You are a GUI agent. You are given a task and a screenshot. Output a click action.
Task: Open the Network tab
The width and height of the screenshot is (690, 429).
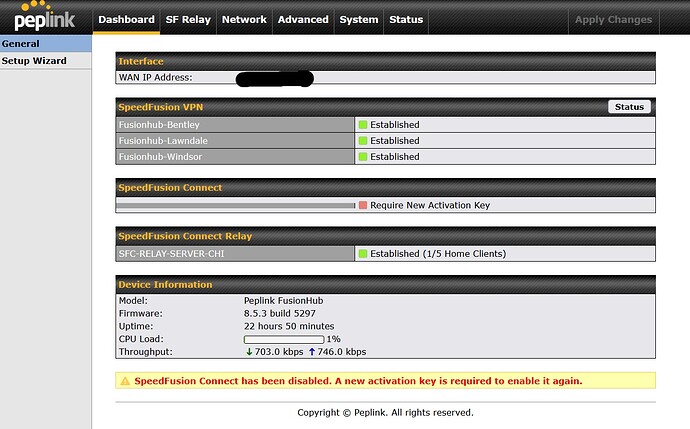[244, 19]
